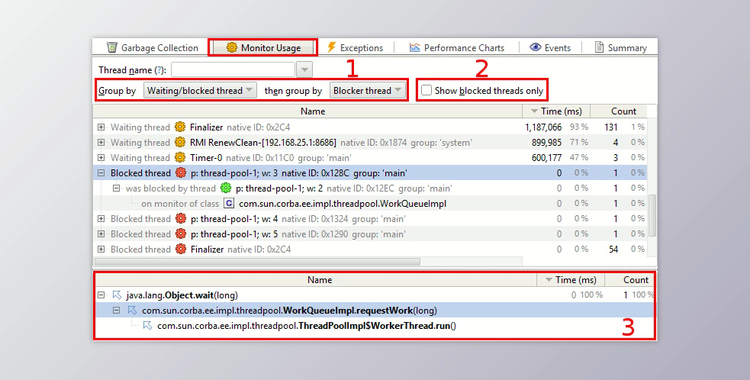Click the Time value 899,985
750x380 pixels.
(x=547, y=143)
